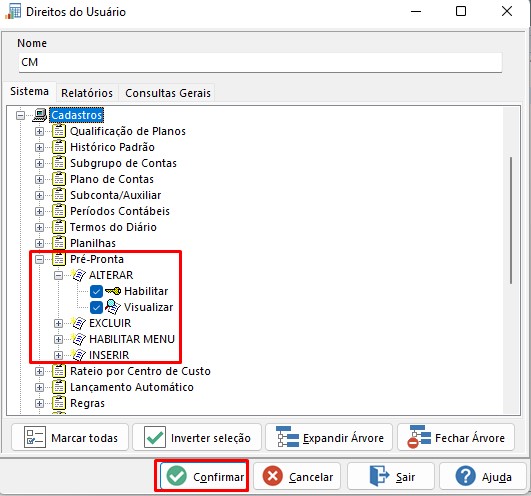531x496 pixels.
Task: Expand the Plano de Contas node
Action: coord(39,179)
